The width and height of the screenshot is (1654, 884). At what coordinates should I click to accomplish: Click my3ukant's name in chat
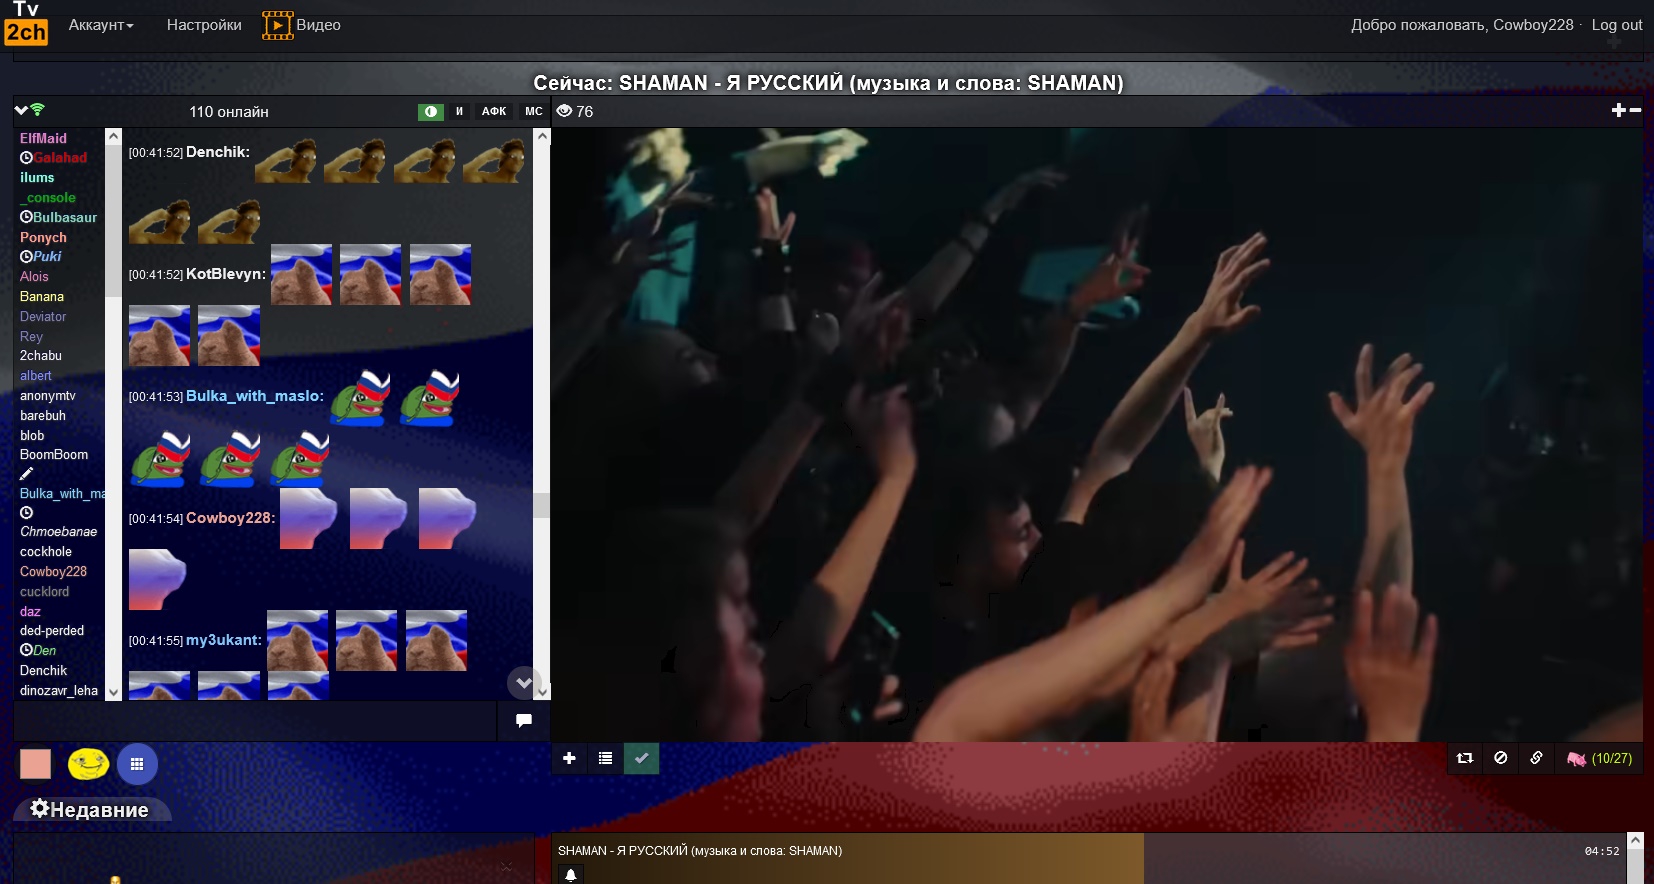(223, 640)
